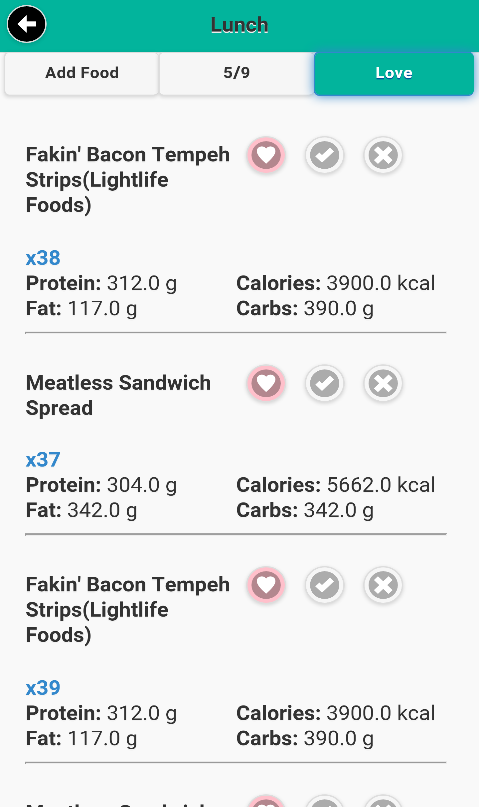Mark Meatless Sandwich Spread with checkmark
The height and width of the screenshot is (807, 479).
pos(324,383)
